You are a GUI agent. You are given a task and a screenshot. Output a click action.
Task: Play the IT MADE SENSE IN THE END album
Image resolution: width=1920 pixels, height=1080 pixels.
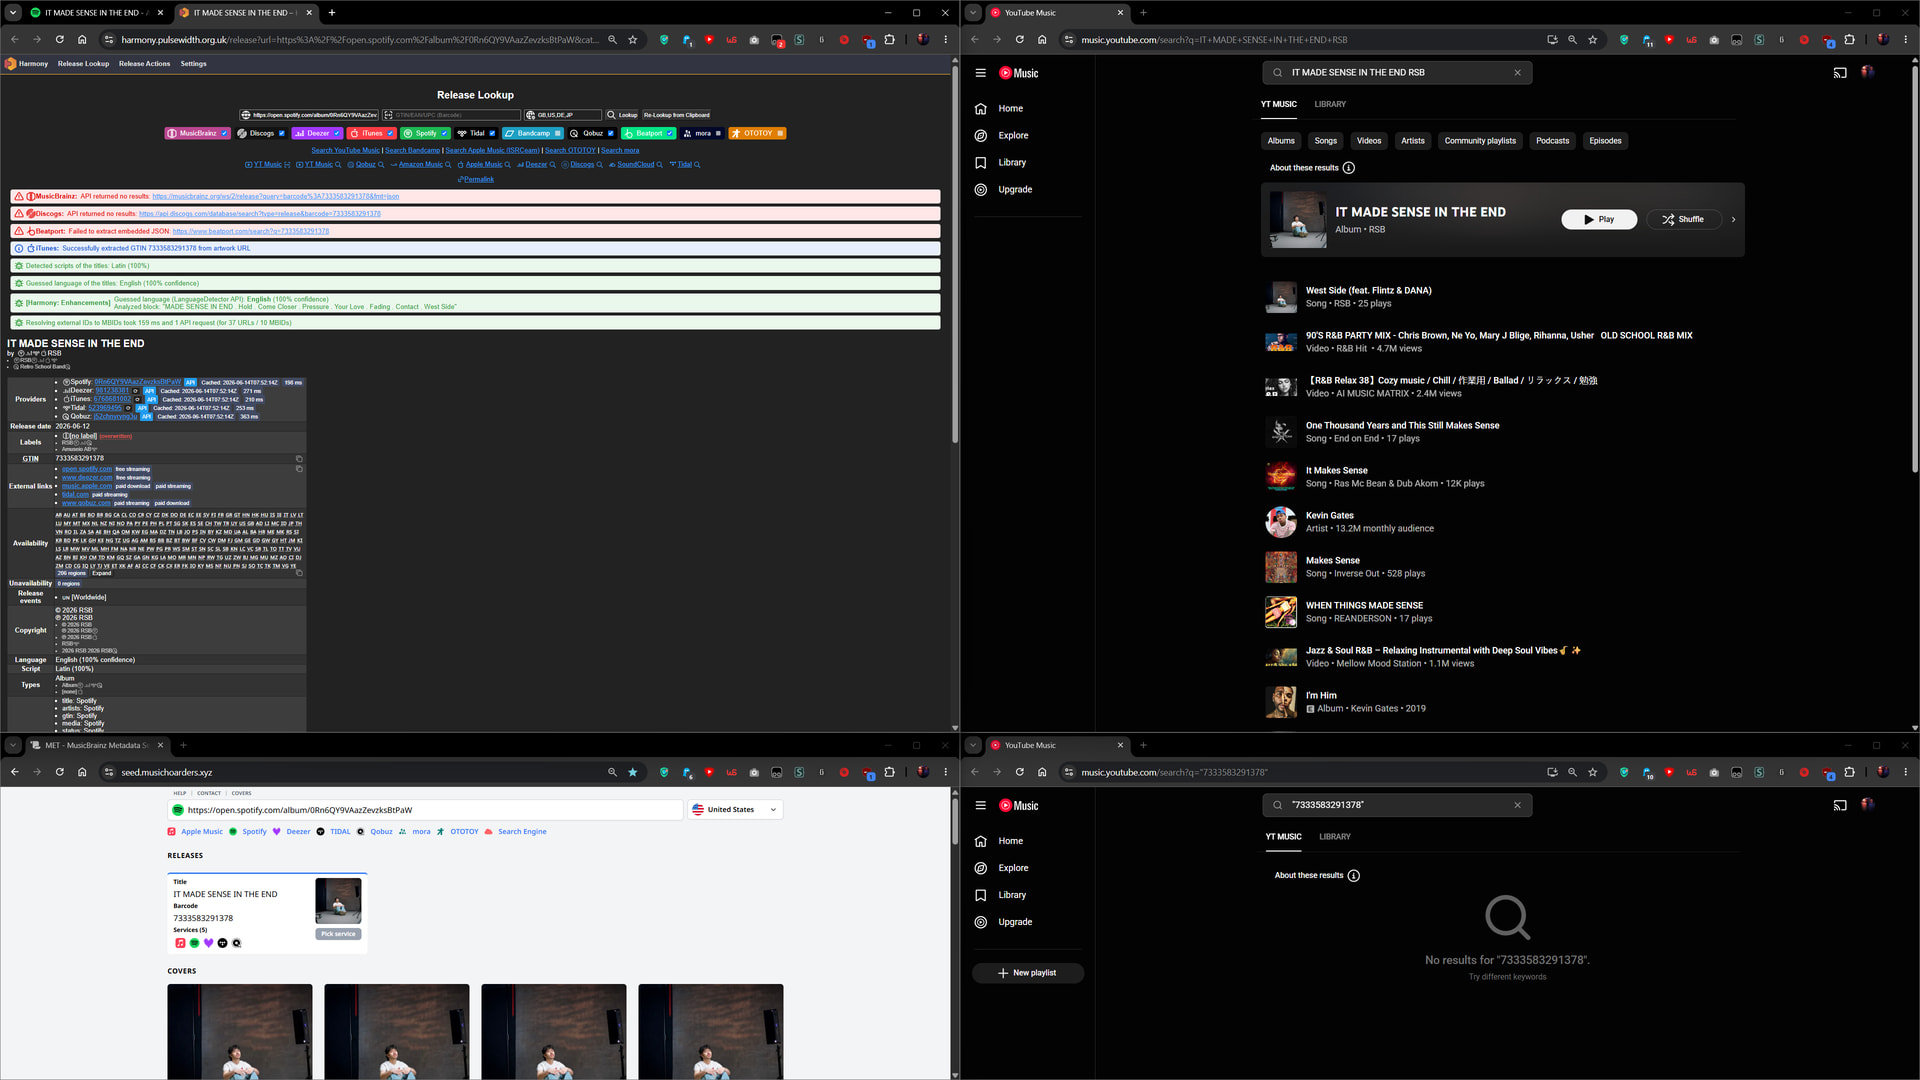1599,219
